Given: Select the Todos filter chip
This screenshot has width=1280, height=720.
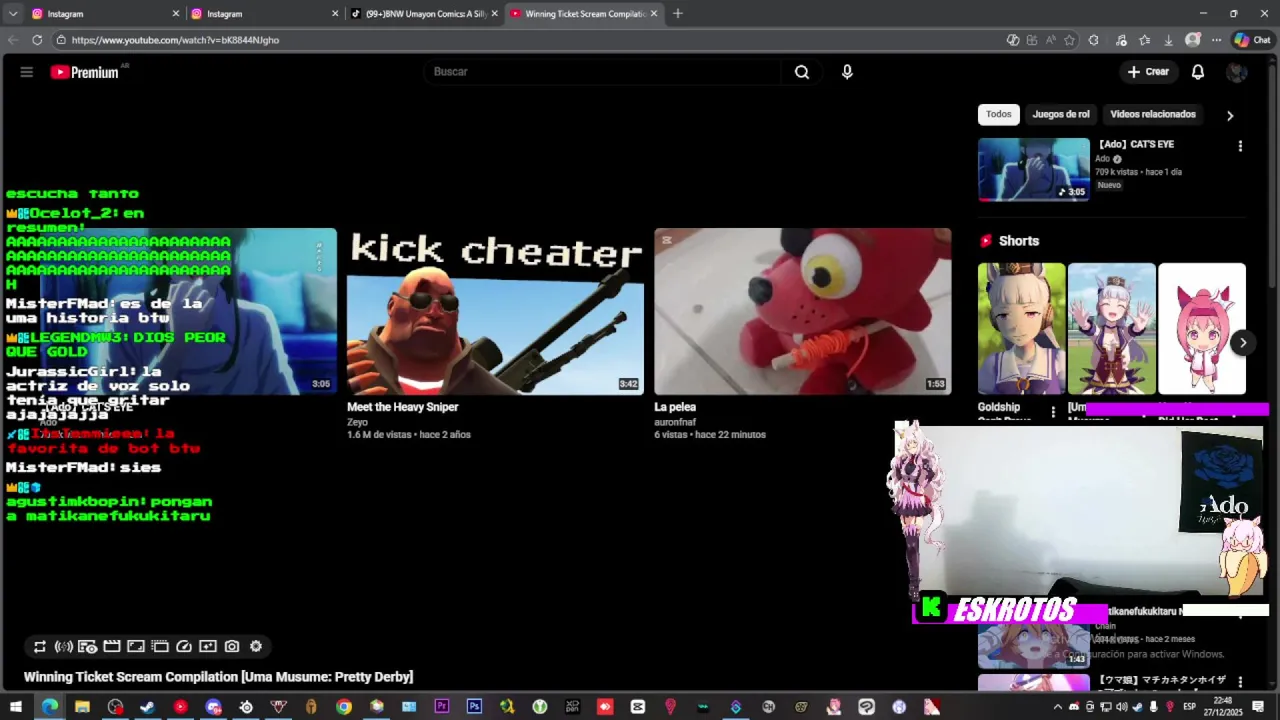Looking at the screenshot, I should (x=999, y=114).
